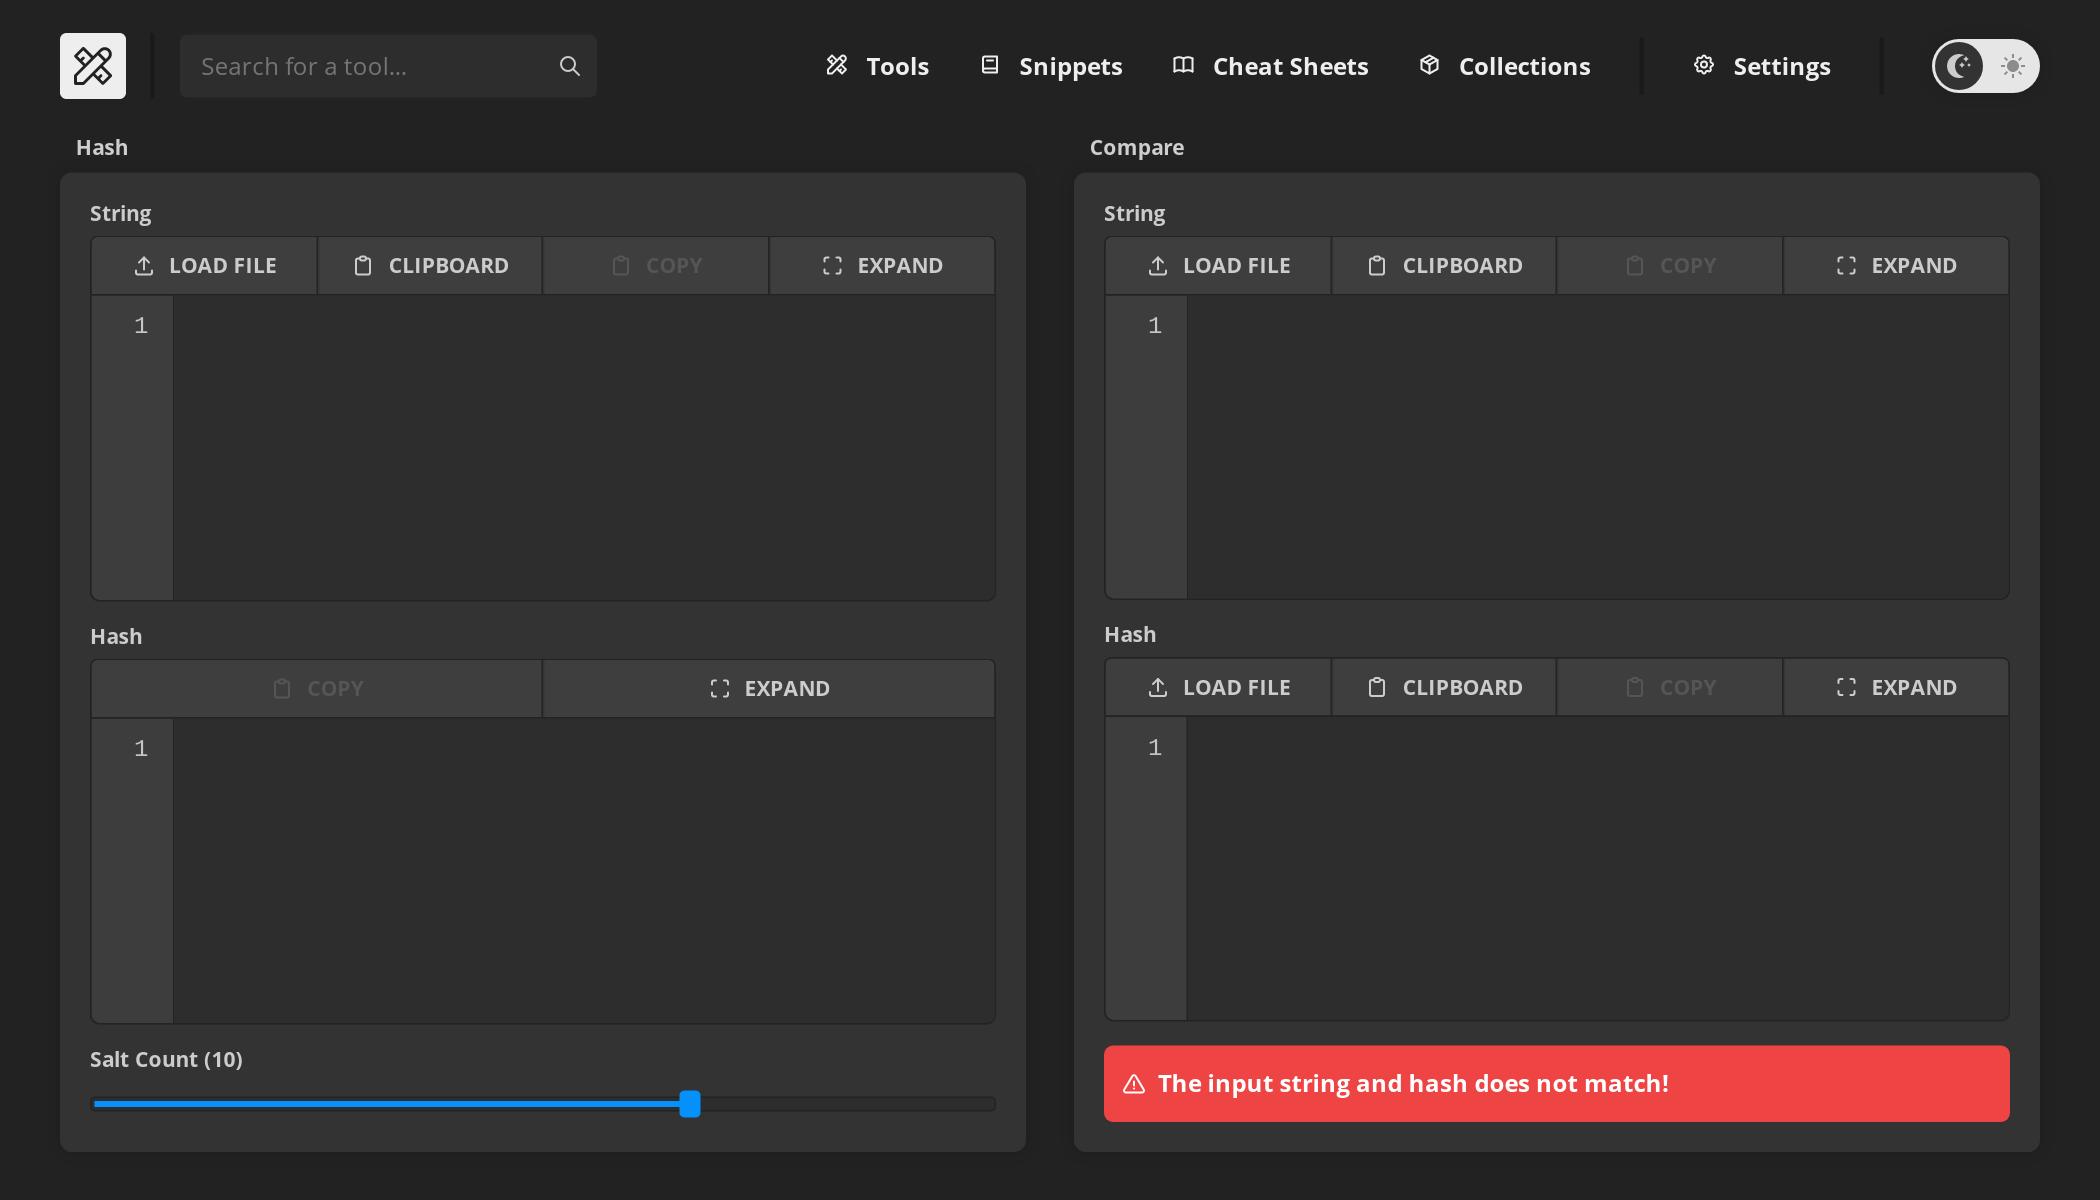Click the magnifier icon in the search box

click(569, 66)
